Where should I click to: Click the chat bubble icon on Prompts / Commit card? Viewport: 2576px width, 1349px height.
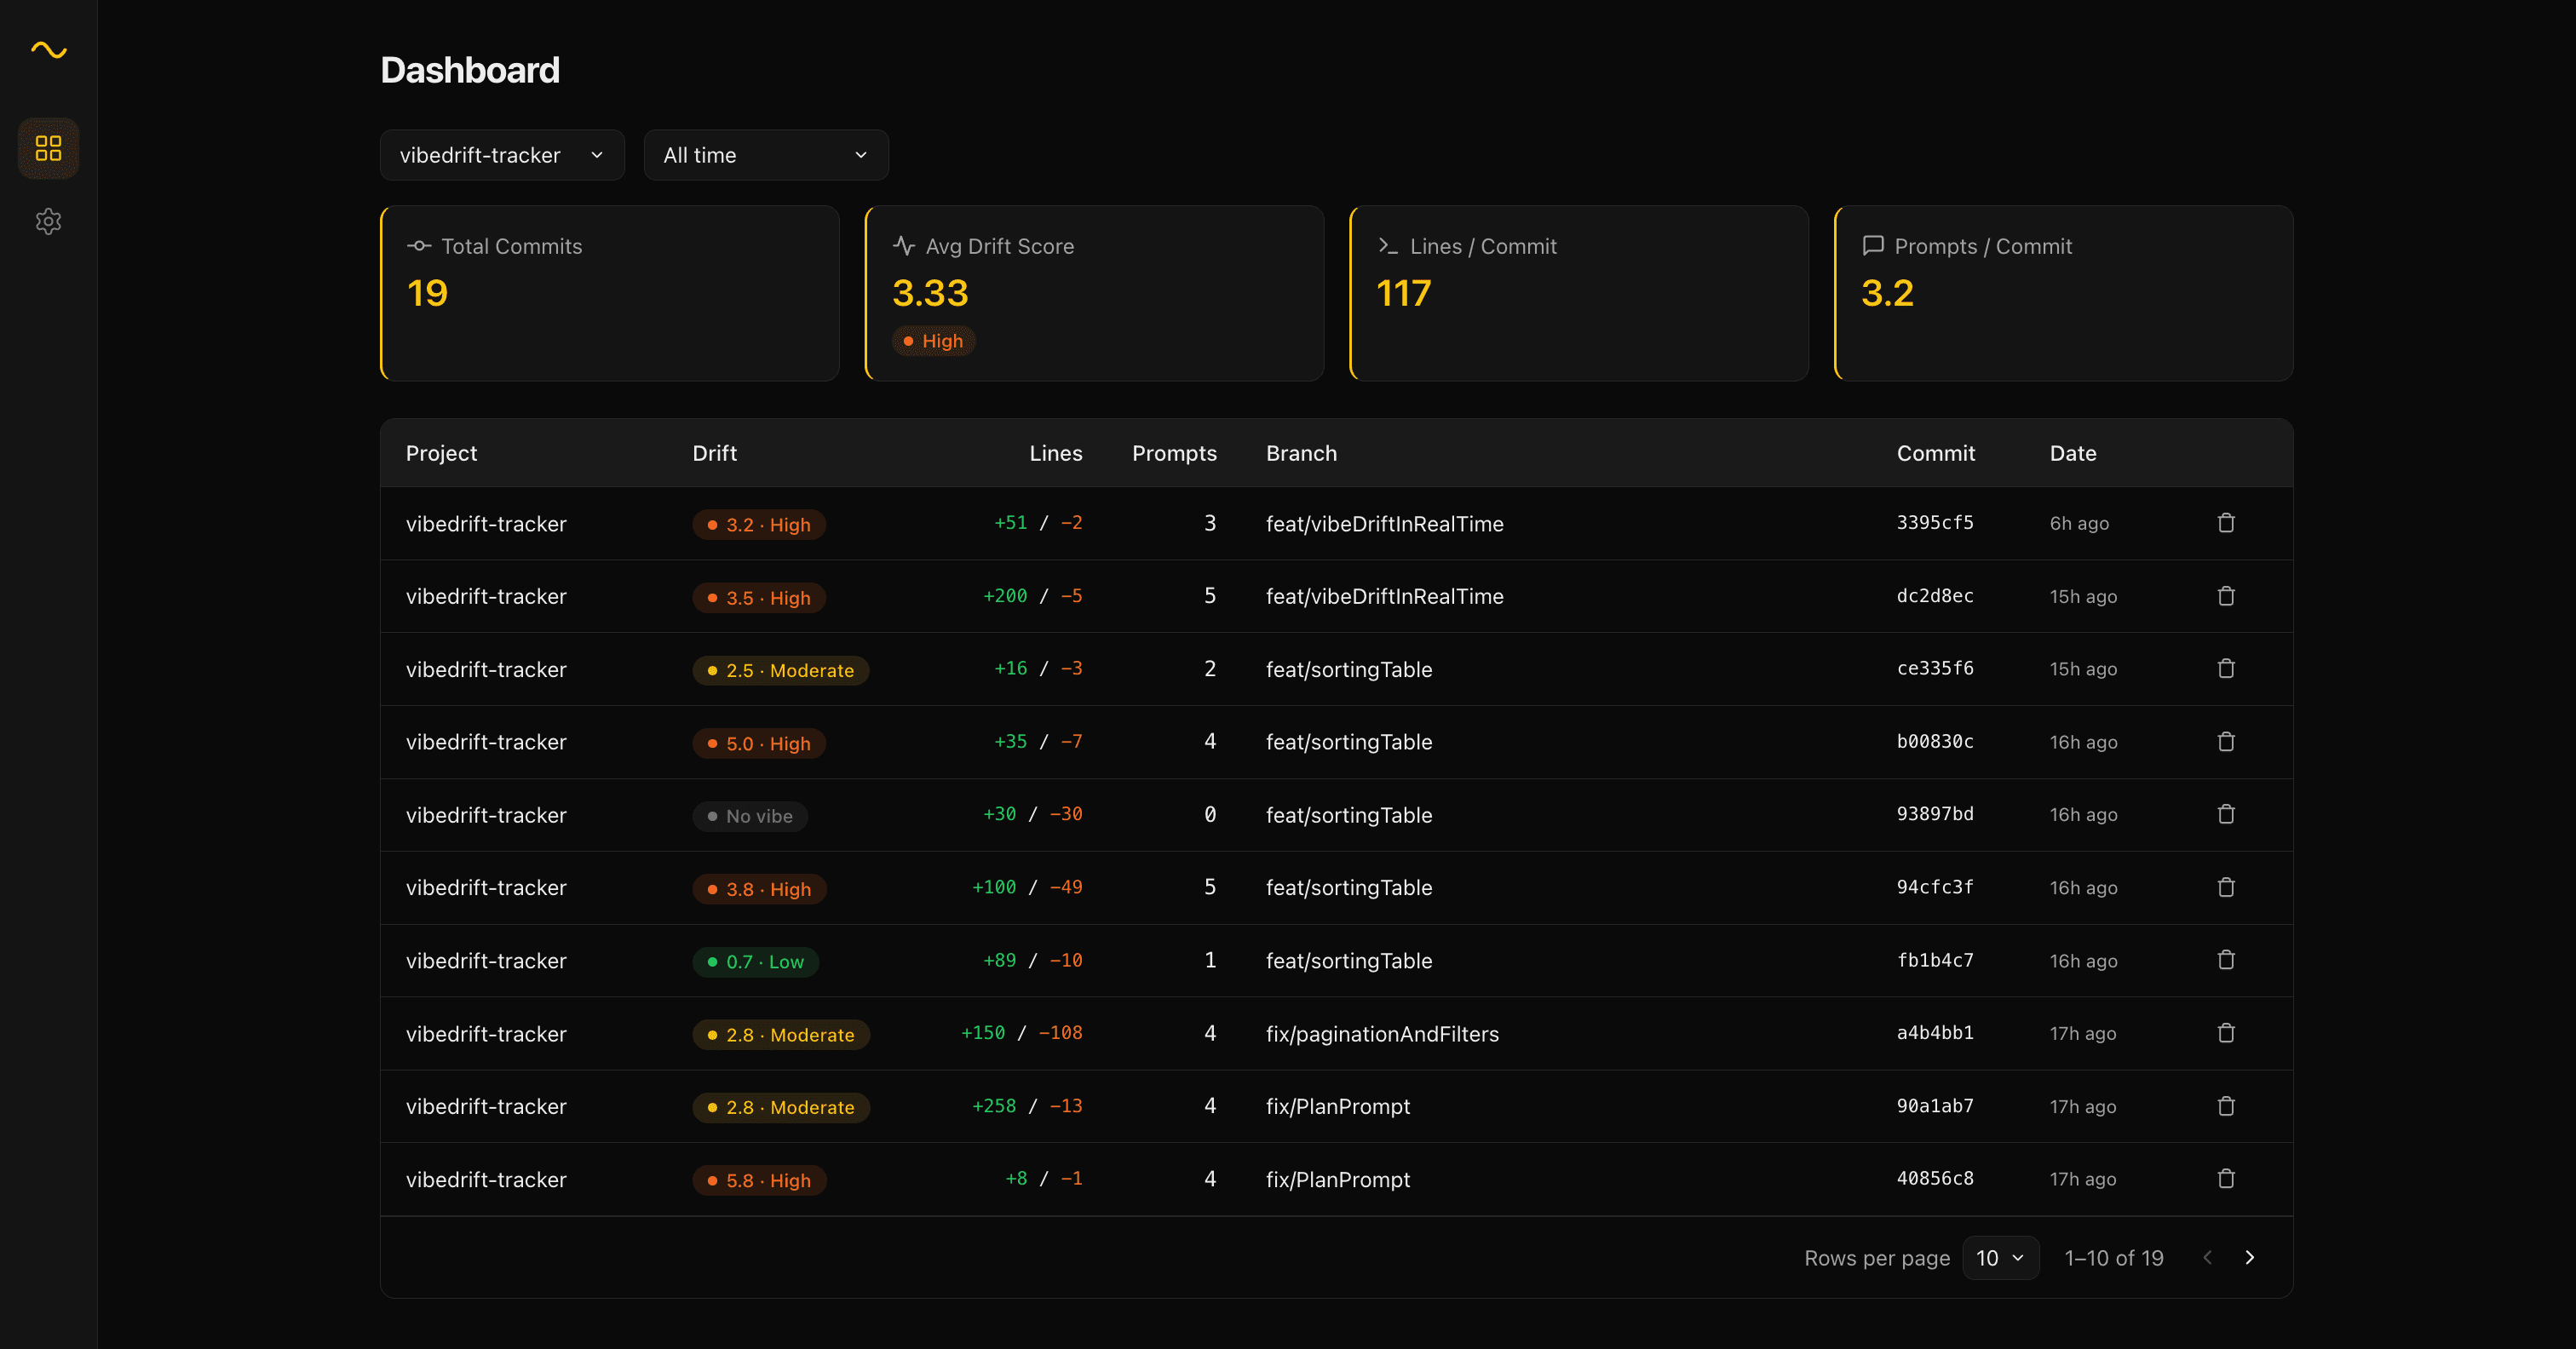pyautogui.click(x=1872, y=245)
